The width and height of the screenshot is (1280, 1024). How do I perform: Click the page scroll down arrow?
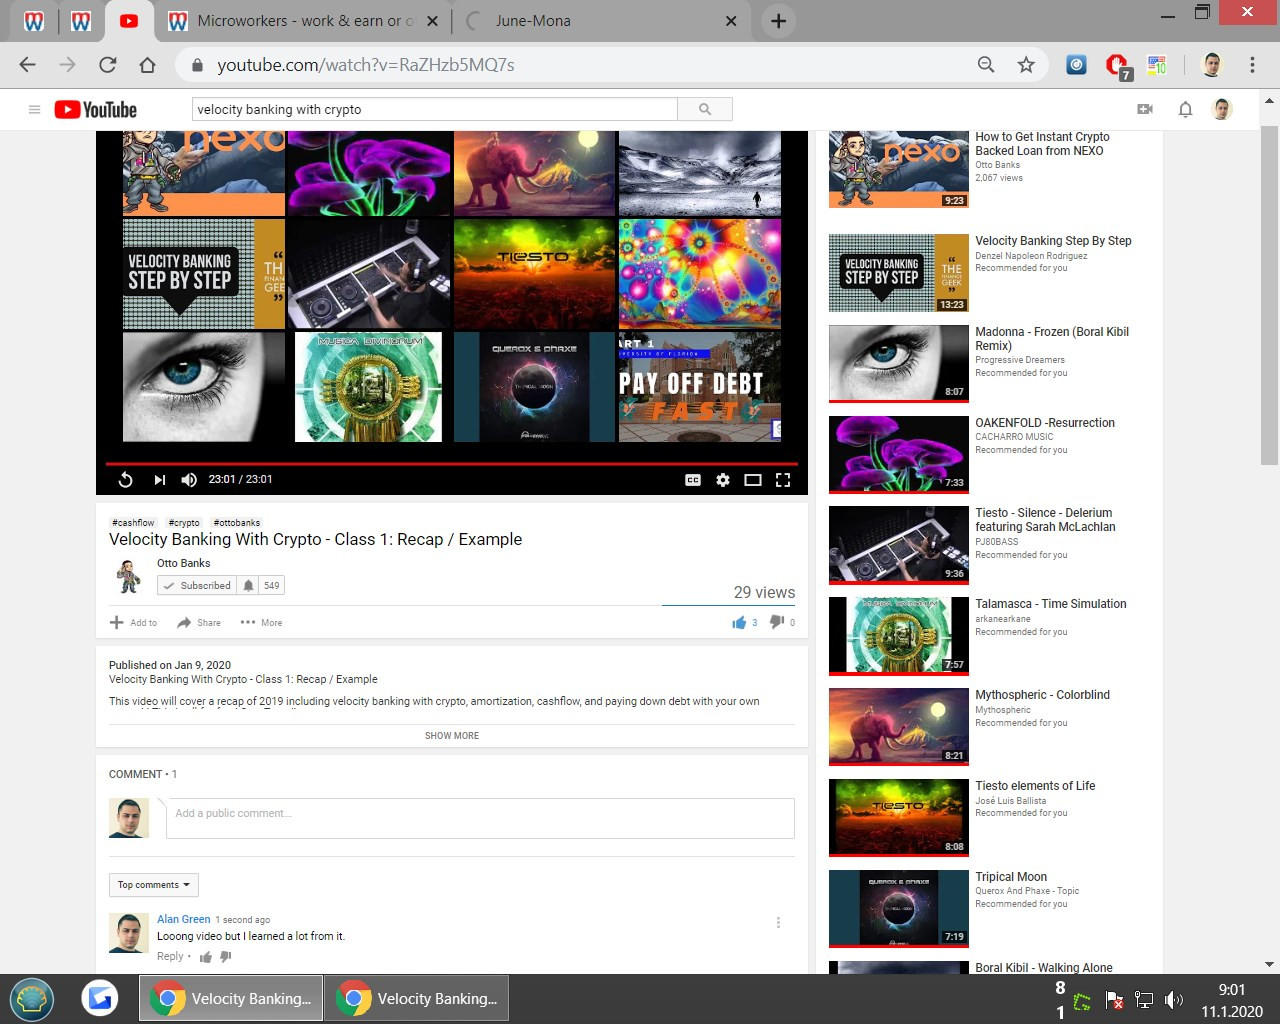click(1270, 965)
